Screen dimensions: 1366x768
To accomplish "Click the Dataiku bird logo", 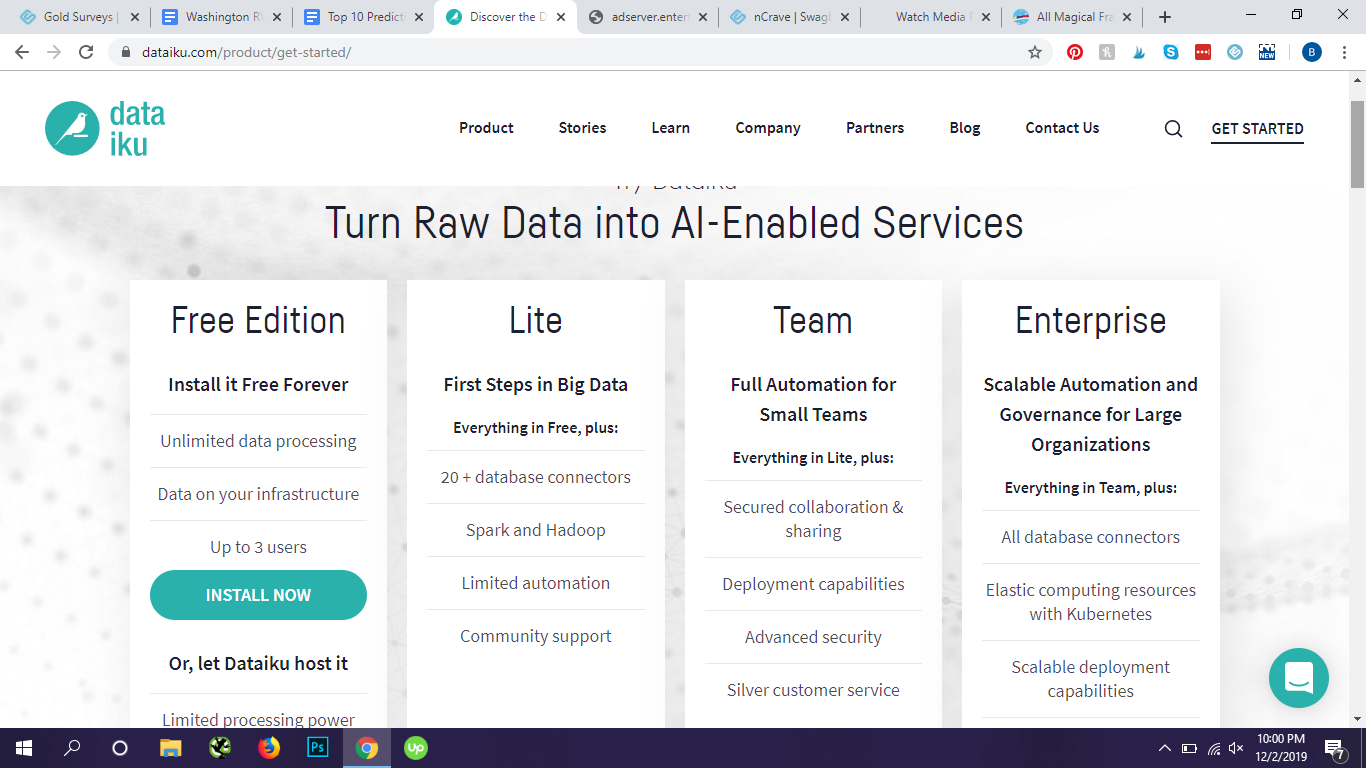I will coord(105,128).
